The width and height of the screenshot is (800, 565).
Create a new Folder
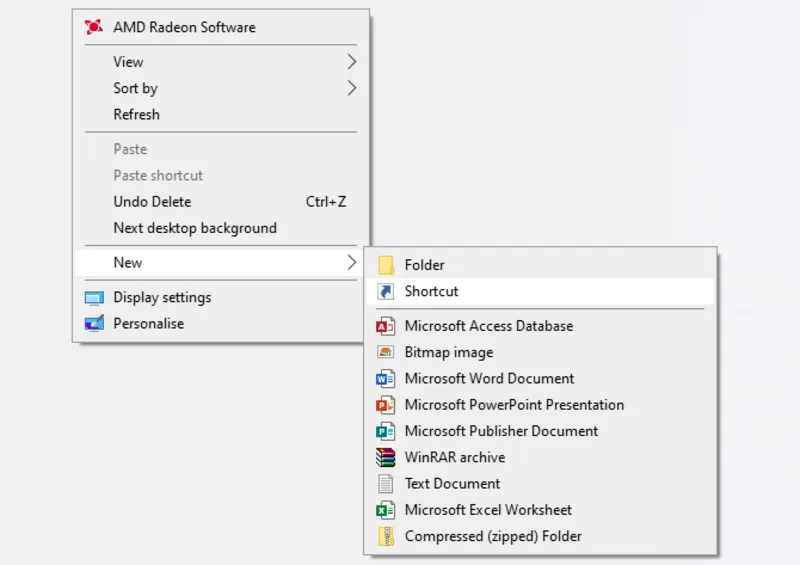[x=540, y=265]
